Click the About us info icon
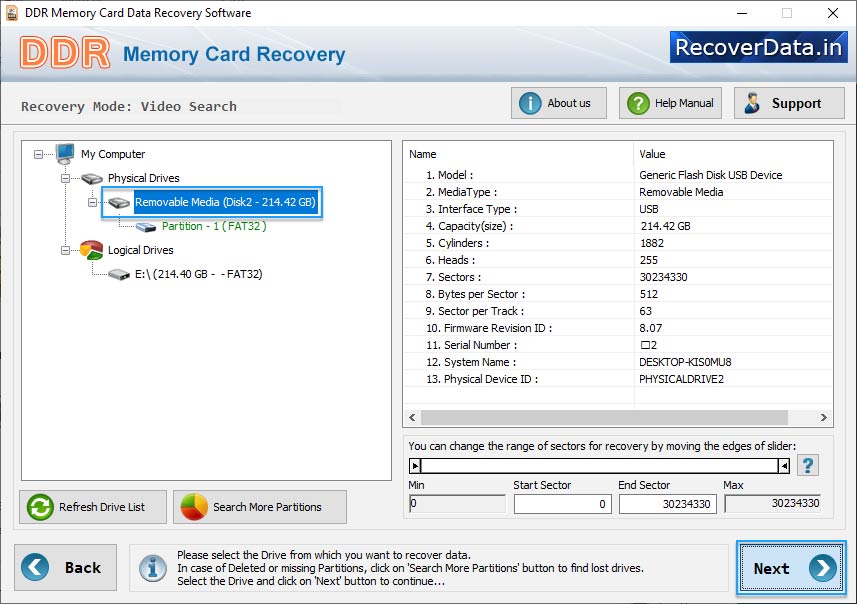The image size is (857, 604). [530, 103]
